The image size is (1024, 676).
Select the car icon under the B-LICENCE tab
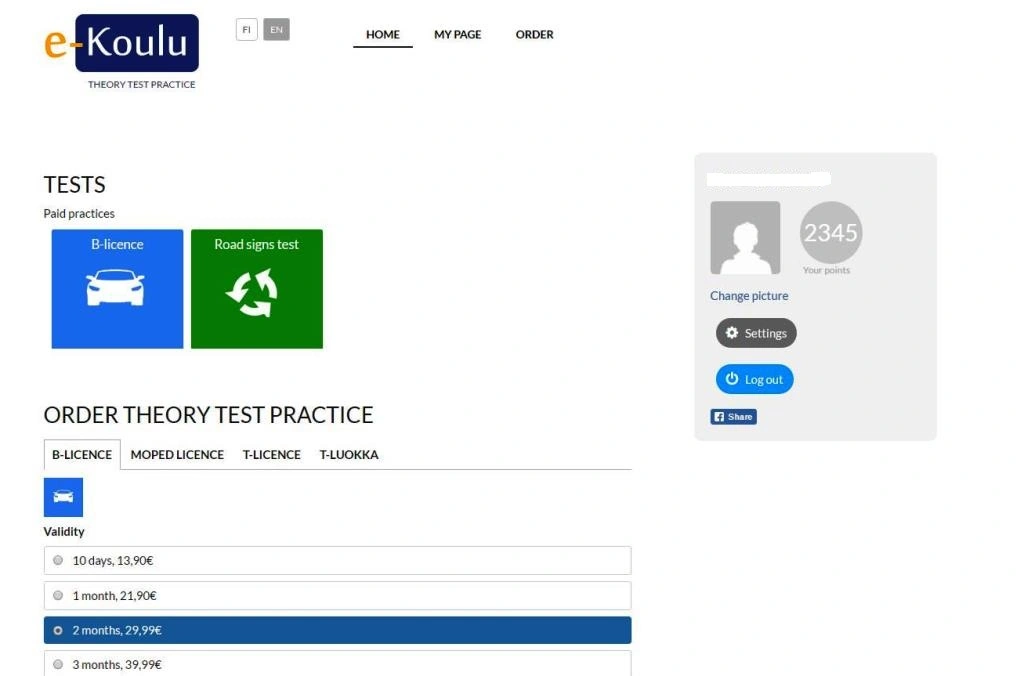click(63, 496)
